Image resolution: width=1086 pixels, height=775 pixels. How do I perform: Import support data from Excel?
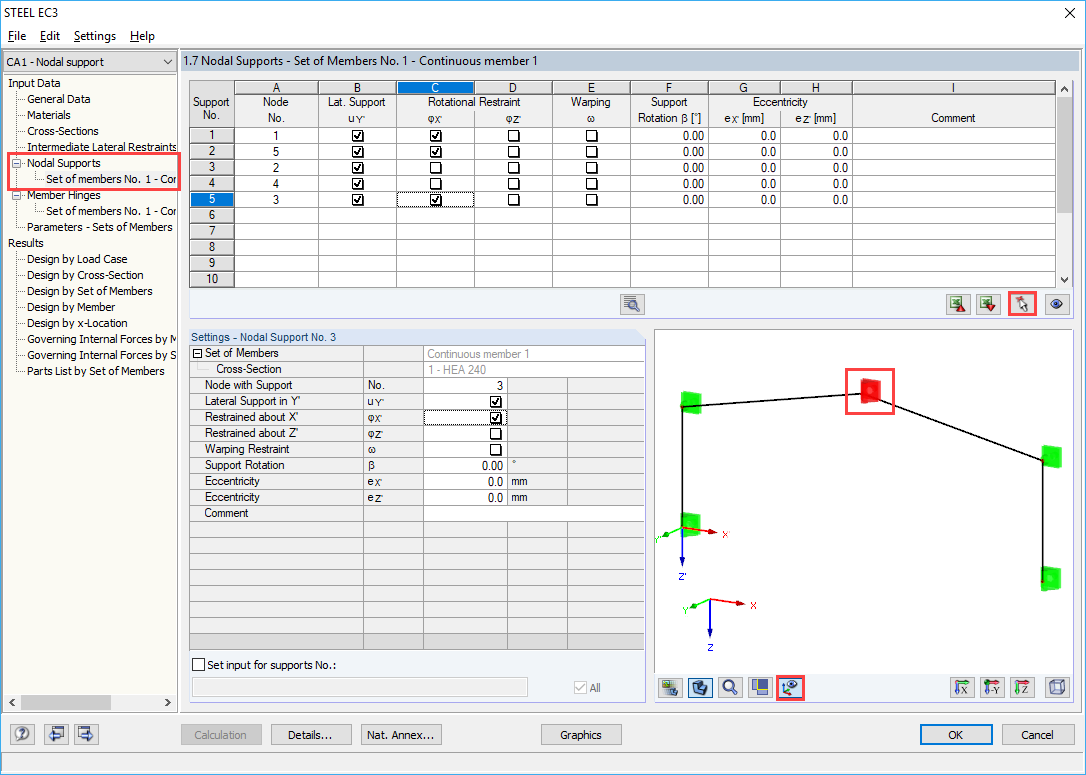coord(988,304)
